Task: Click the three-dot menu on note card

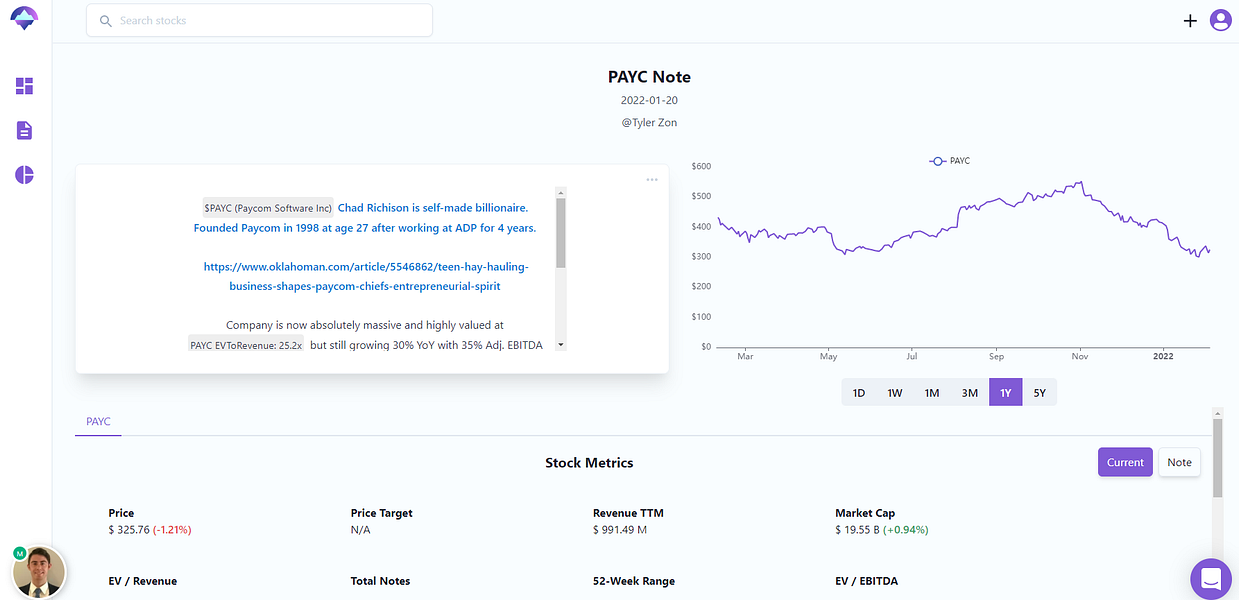Action: [x=652, y=180]
